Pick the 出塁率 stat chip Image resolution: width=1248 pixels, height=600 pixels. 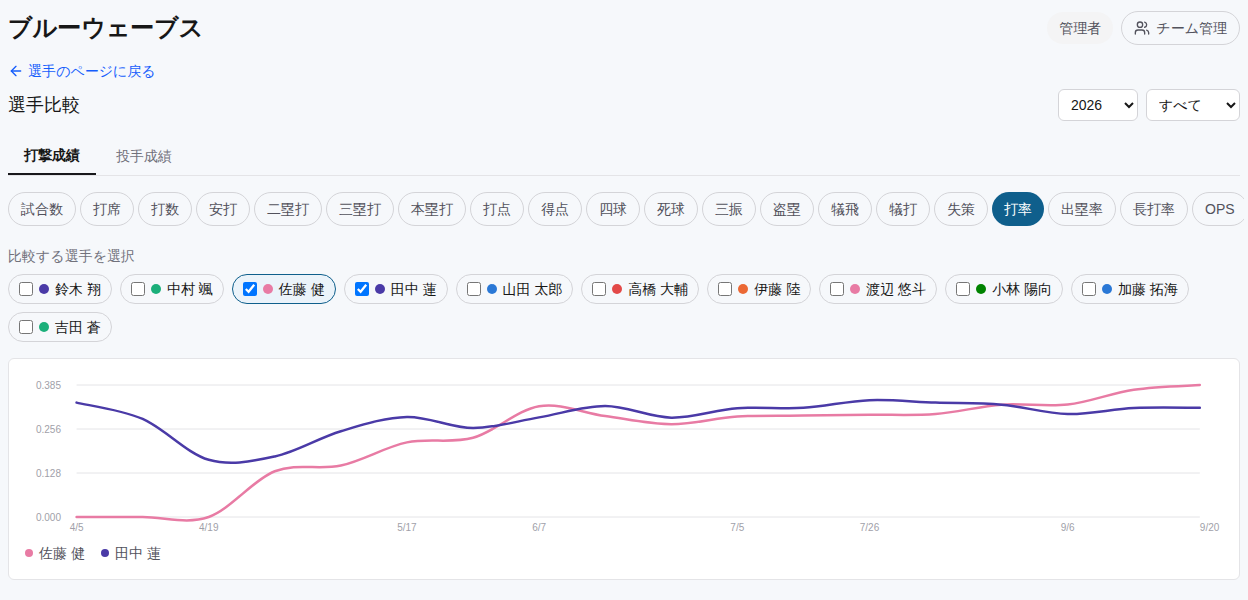click(x=1081, y=209)
